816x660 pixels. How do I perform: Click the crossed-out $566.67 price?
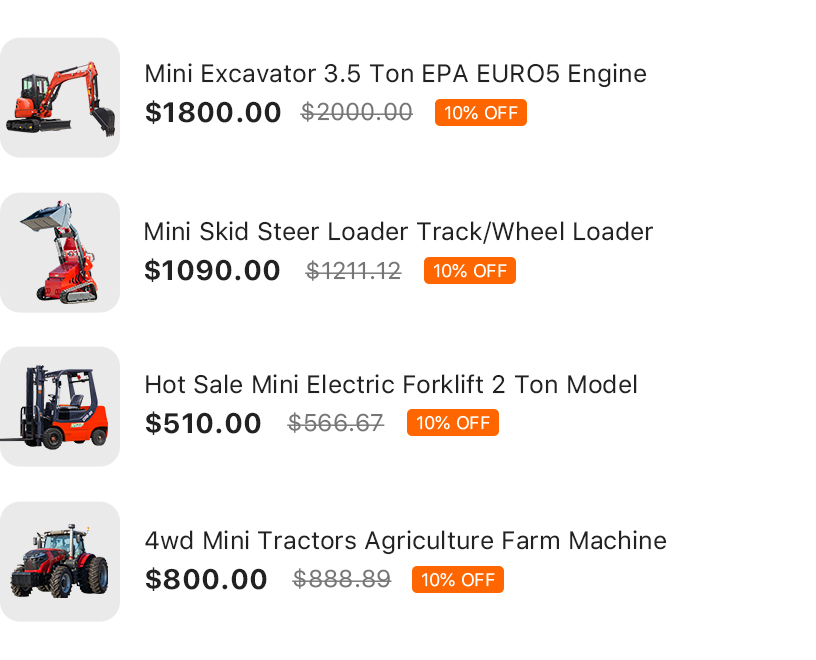click(x=336, y=423)
